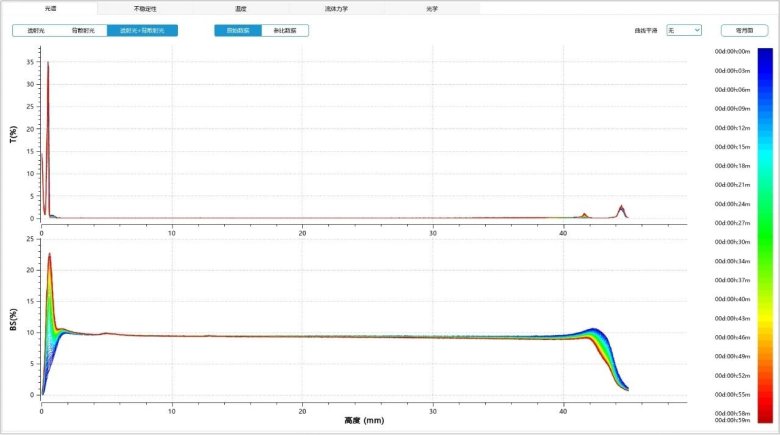Click the green middle of the color scale
Image resolution: width=780 pixels, height=435 pixels.
point(764,235)
